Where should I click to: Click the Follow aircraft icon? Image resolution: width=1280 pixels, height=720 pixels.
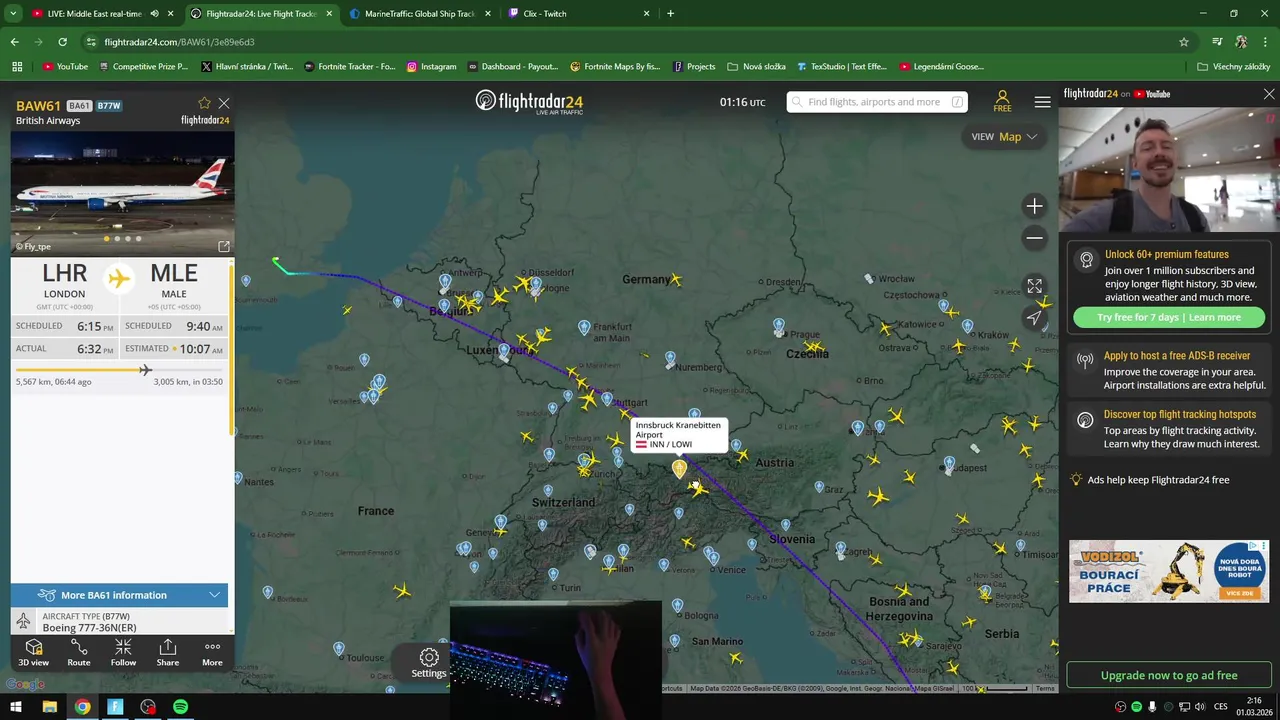point(123,652)
